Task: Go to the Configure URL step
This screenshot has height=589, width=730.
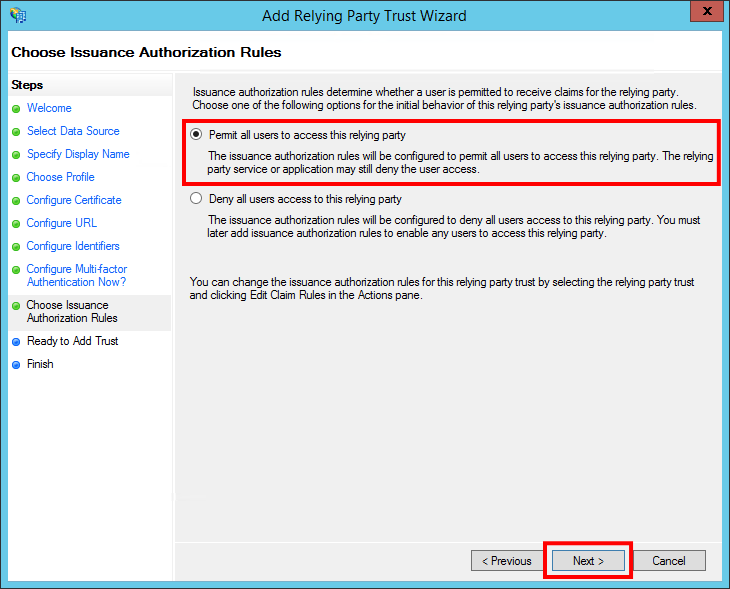Action: click(62, 223)
